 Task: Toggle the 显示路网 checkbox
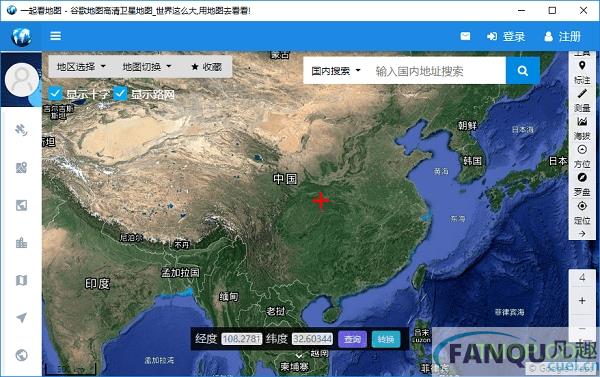pos(121,94)
